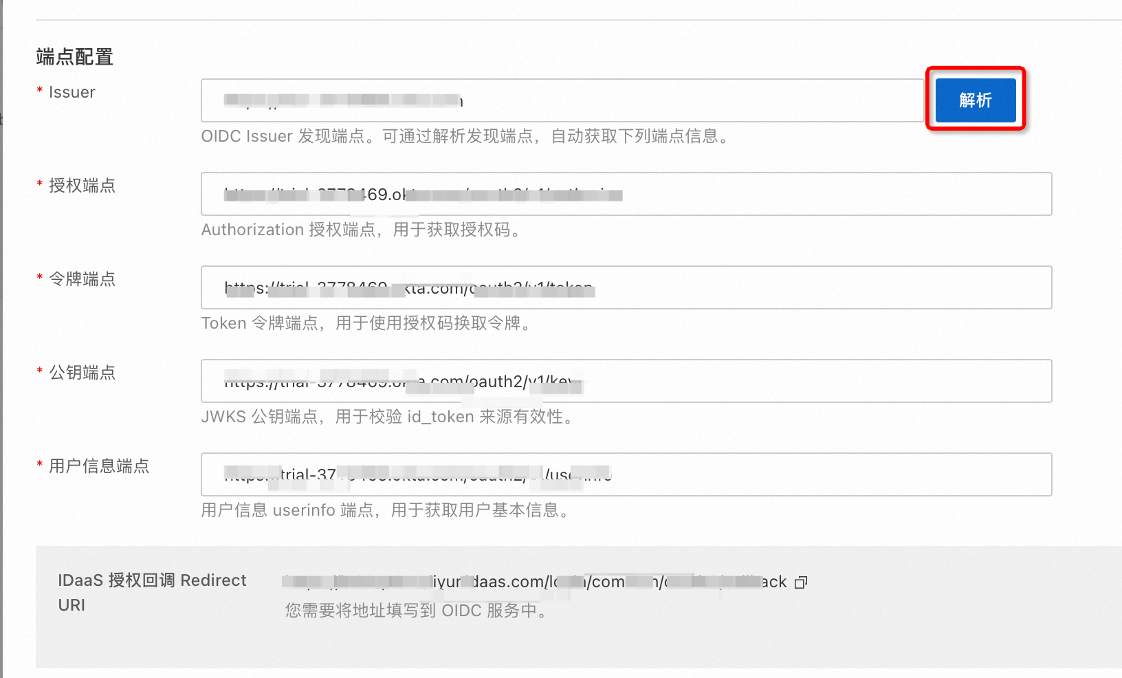Click into the 授权端点 input field
This screenshot has height=678, width=1122.
point(626,194)
